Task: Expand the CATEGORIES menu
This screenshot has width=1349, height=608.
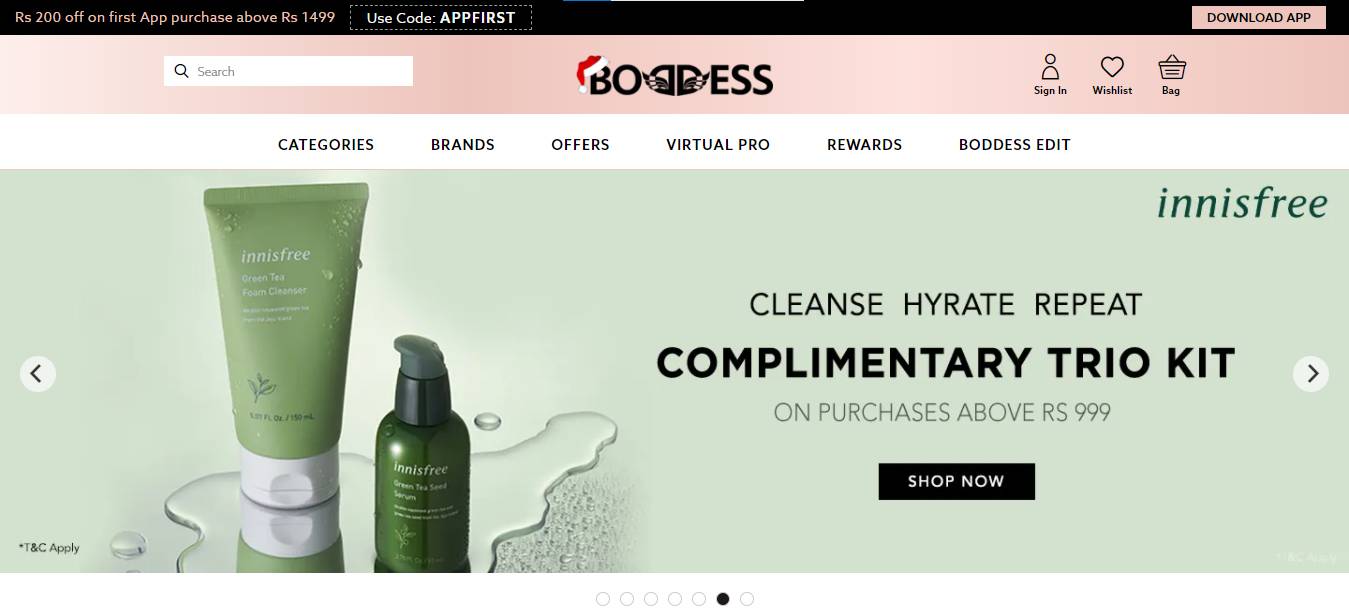Action: tap(326, 145)
